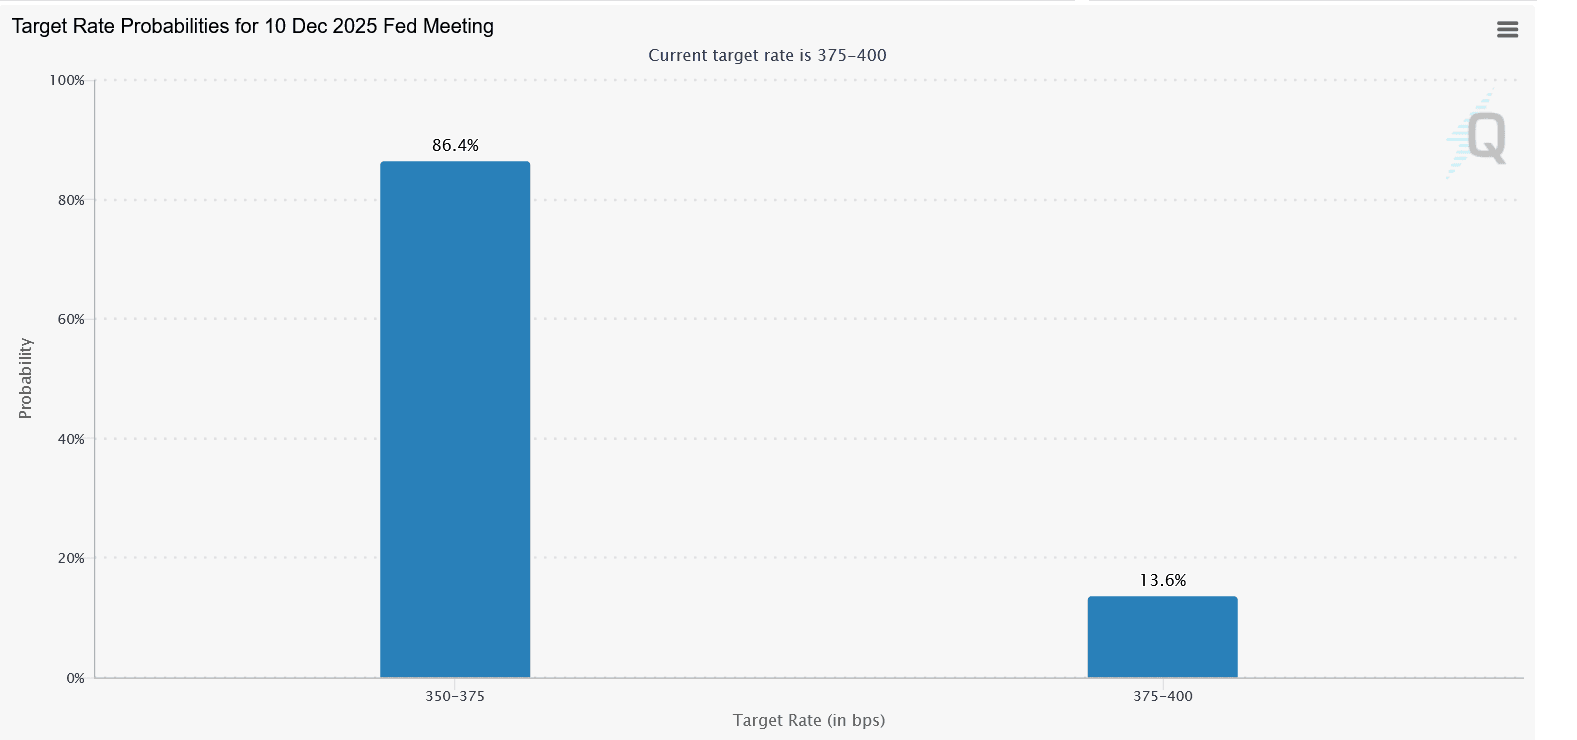Click the 350–375 x-axis category label
This screenshot has height=740, width=1577.
455,696
